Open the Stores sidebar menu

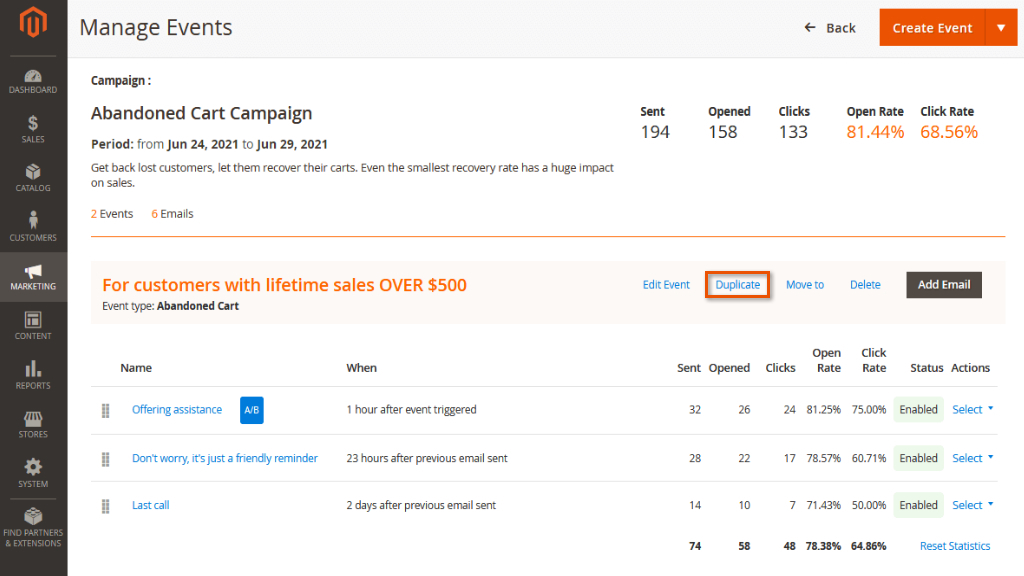click(x=33, y=424)
